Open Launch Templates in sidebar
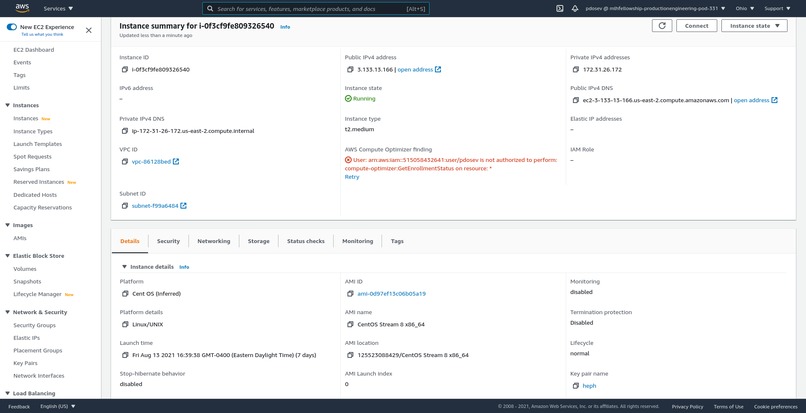This screenshot has height=413, width=806. tap(38, 144)
